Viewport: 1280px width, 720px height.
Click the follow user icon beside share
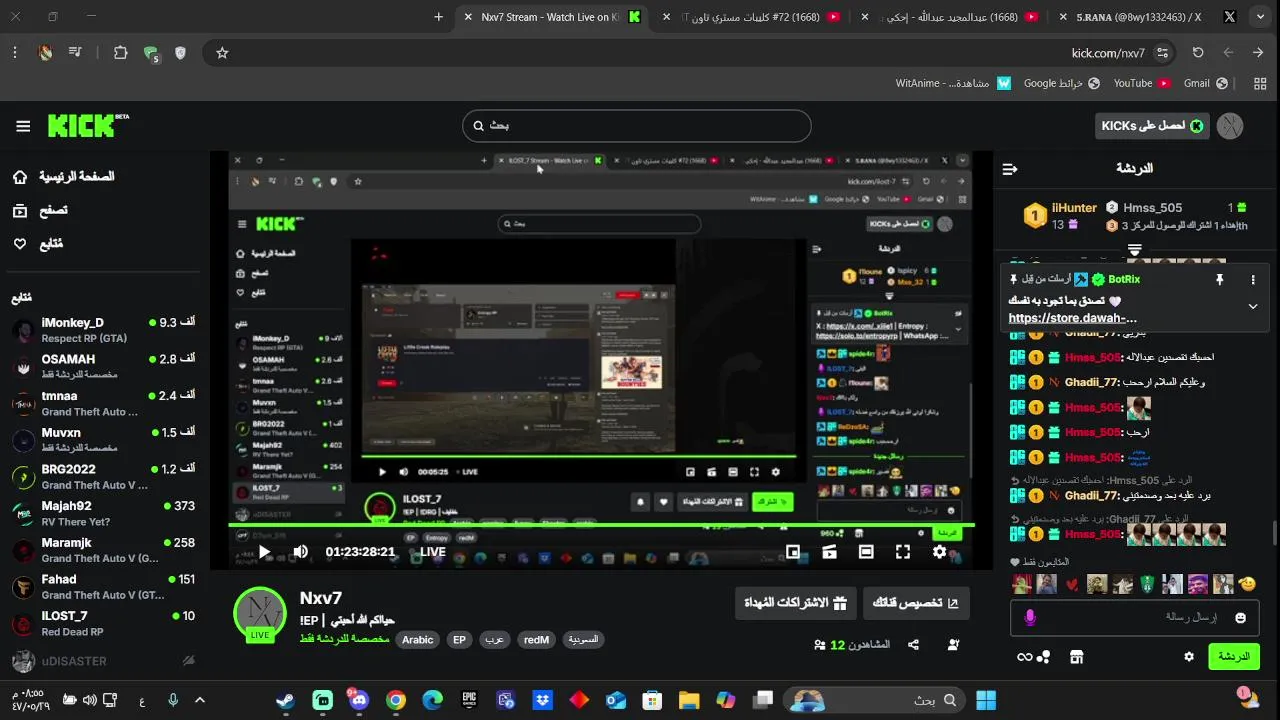pyautogui.click(x=953, y=645)
